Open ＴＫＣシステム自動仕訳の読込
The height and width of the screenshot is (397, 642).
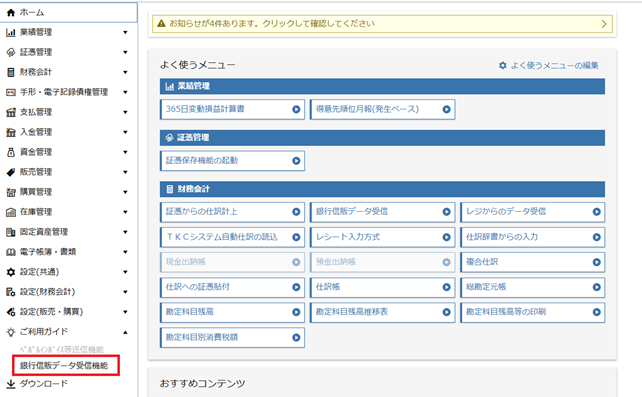(232, 237)
